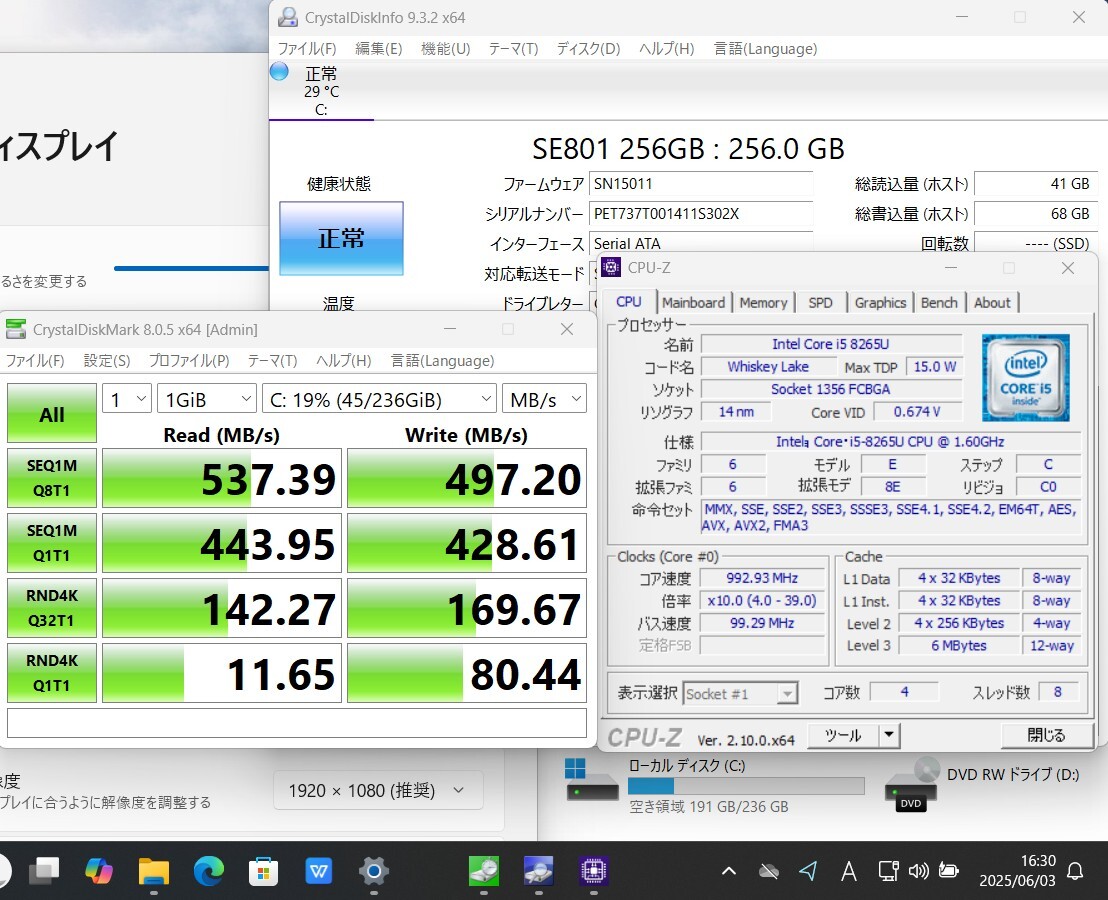
Task: Expand the 1GiB test size dropdown
Action: coord(207,399)
